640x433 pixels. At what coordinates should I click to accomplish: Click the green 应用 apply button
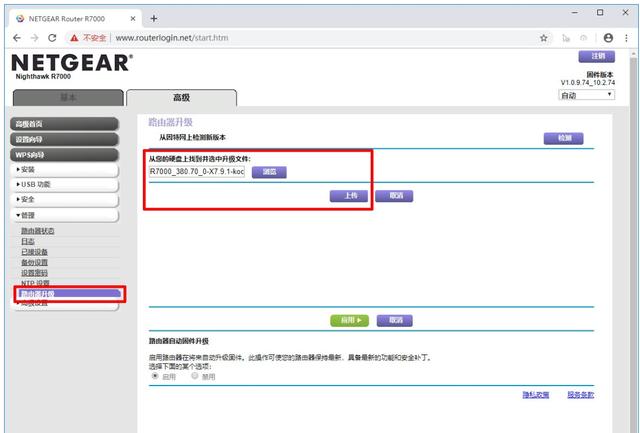(x=349, y=320)
